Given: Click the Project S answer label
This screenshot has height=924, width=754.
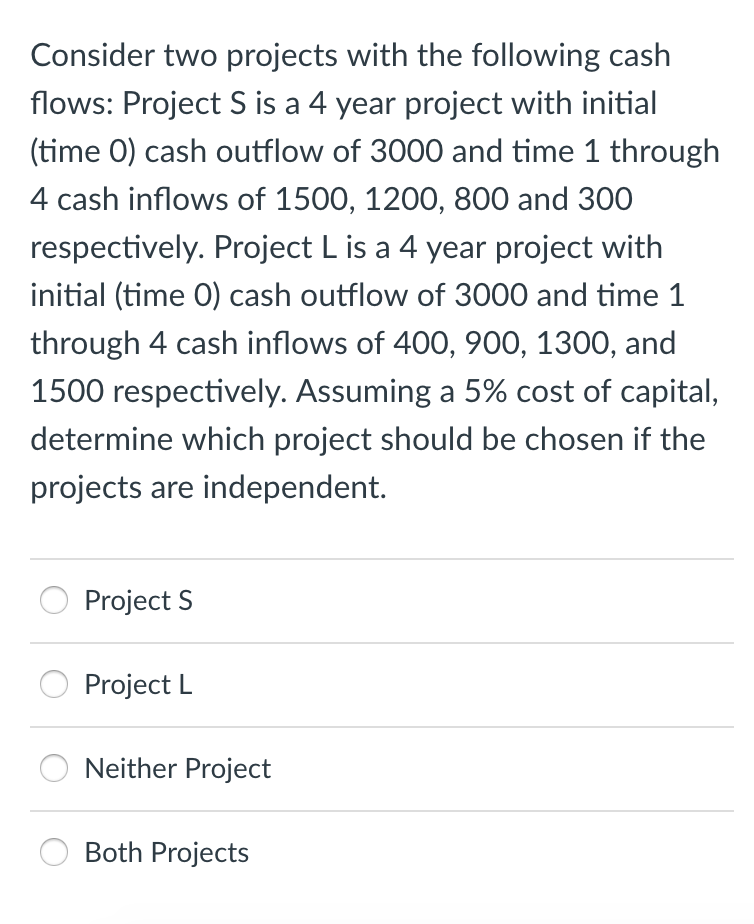Looking at the screenshot, I should coord(138,601).
